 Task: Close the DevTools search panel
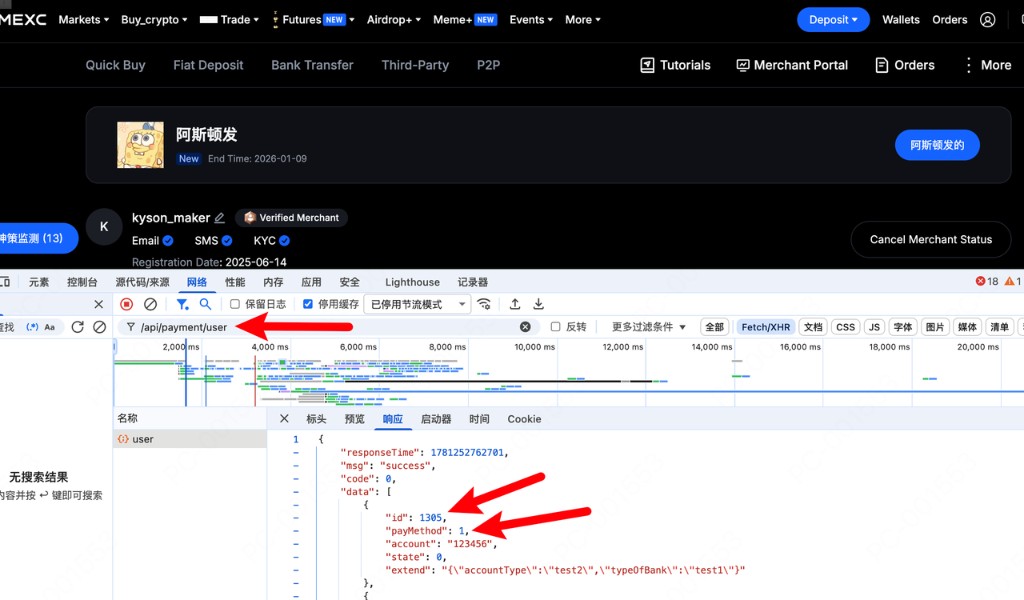pyautogui.click(x=98, y=304)
